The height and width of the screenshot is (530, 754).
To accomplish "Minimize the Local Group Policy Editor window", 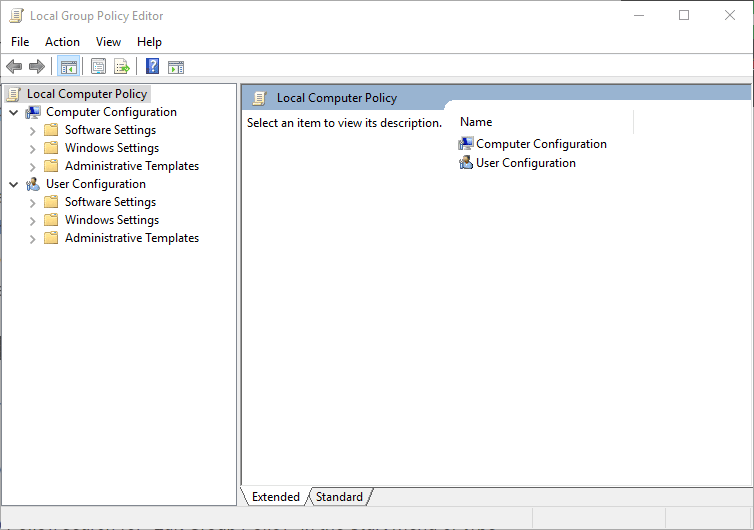I will click(x=639, y=15).
